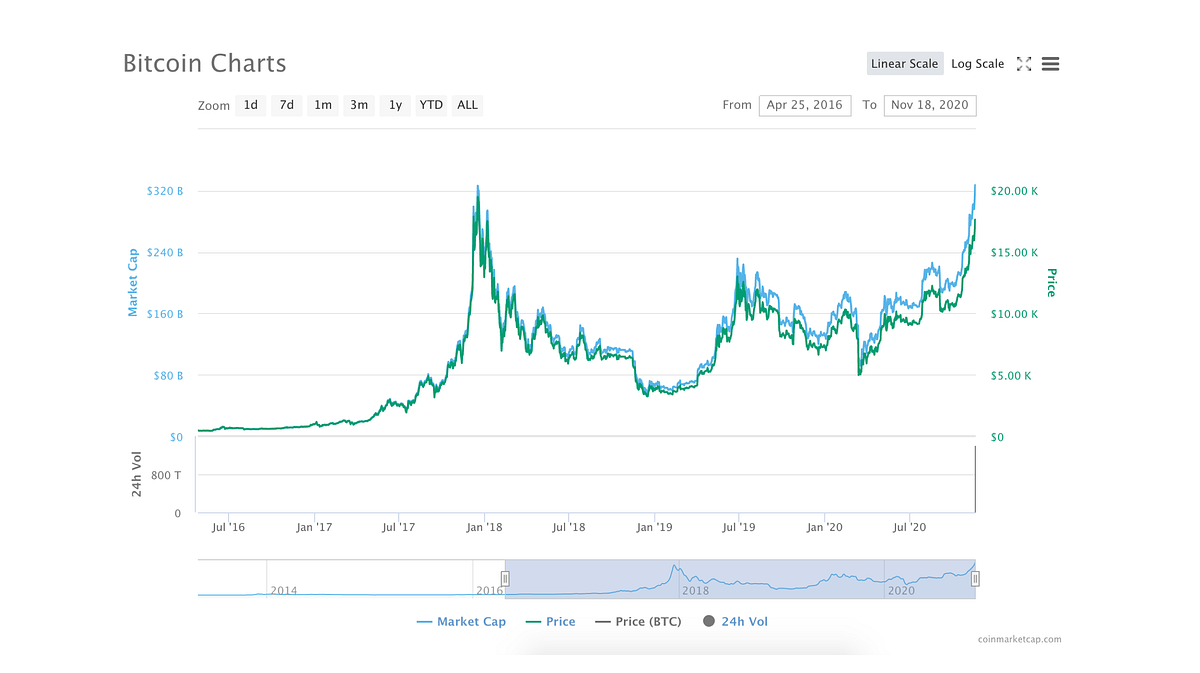This screenshot has height=673, width=1200.
Task: Set zoom range to 1d
Action: 251,105
